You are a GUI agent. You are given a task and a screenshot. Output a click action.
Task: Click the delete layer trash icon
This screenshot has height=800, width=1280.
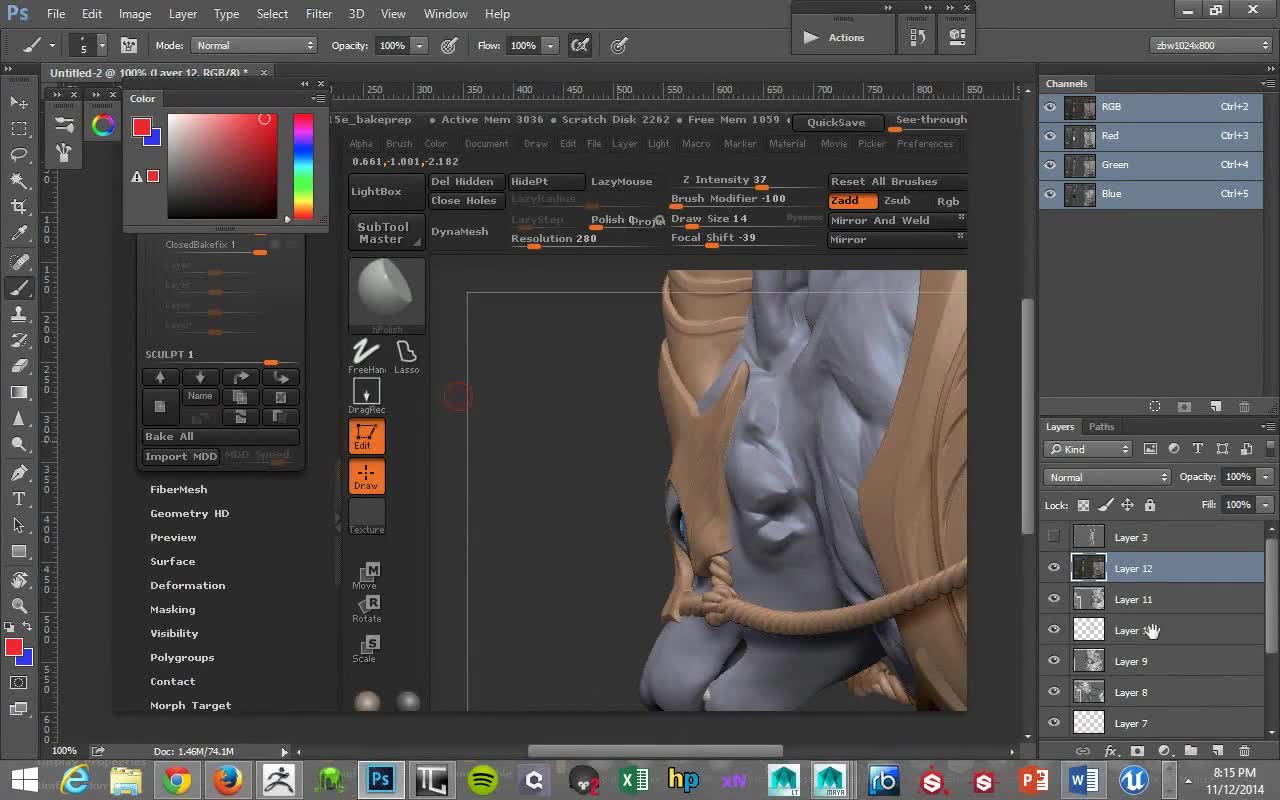pyautogui.click(x=1244, y=750)
